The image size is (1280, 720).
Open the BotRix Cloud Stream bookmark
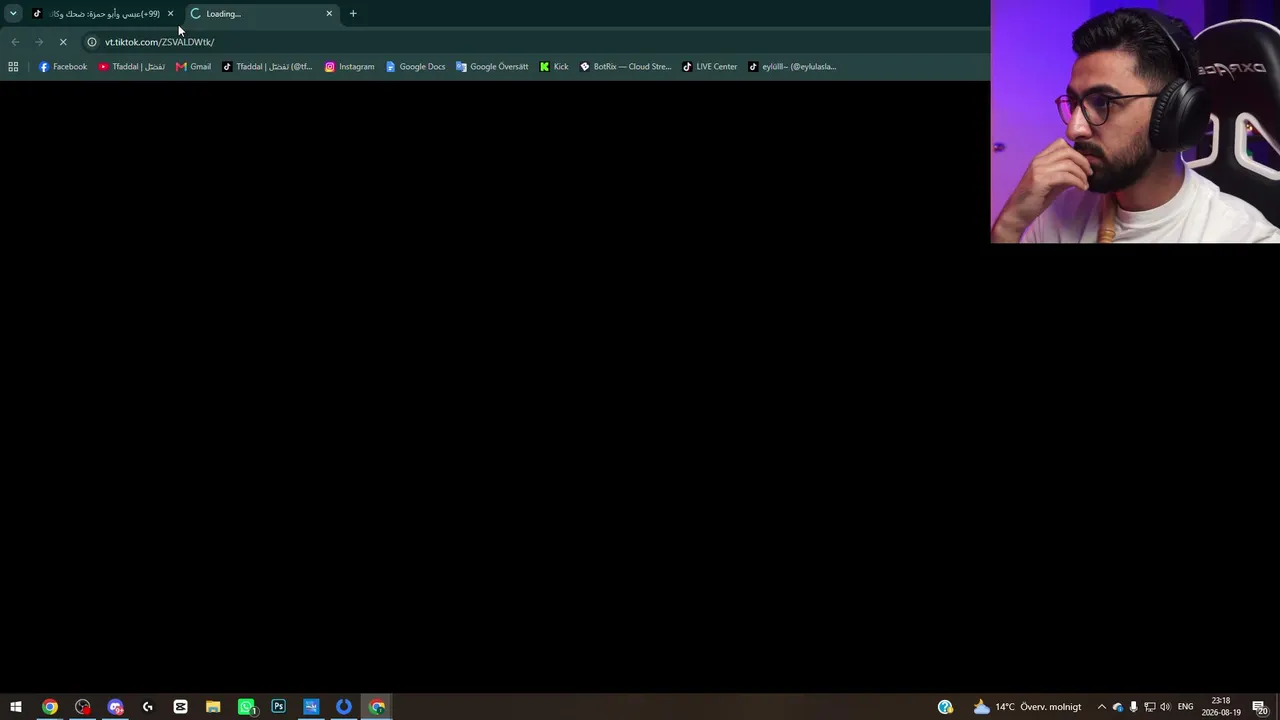[x=625, y=67]
